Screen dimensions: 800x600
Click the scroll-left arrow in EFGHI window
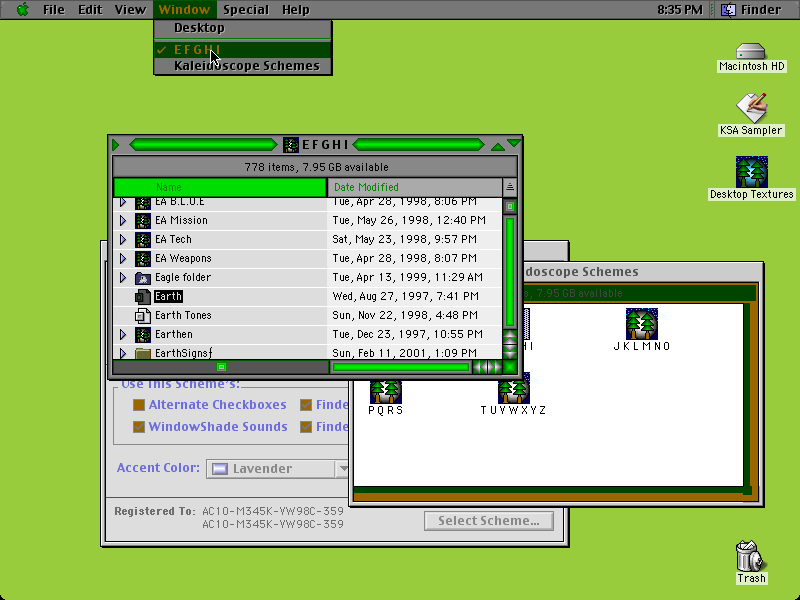tap(480, 367)
